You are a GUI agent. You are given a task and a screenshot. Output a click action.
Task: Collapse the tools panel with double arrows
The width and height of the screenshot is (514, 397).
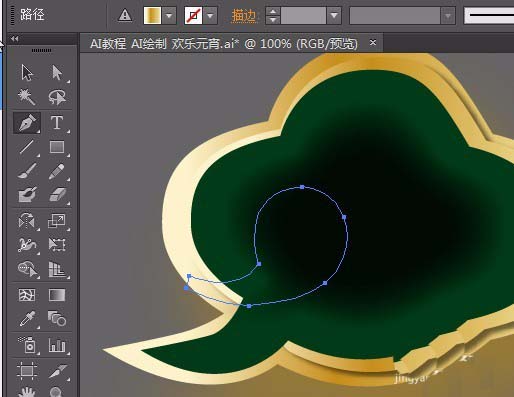pyautogui.click(x=14, y=39)
